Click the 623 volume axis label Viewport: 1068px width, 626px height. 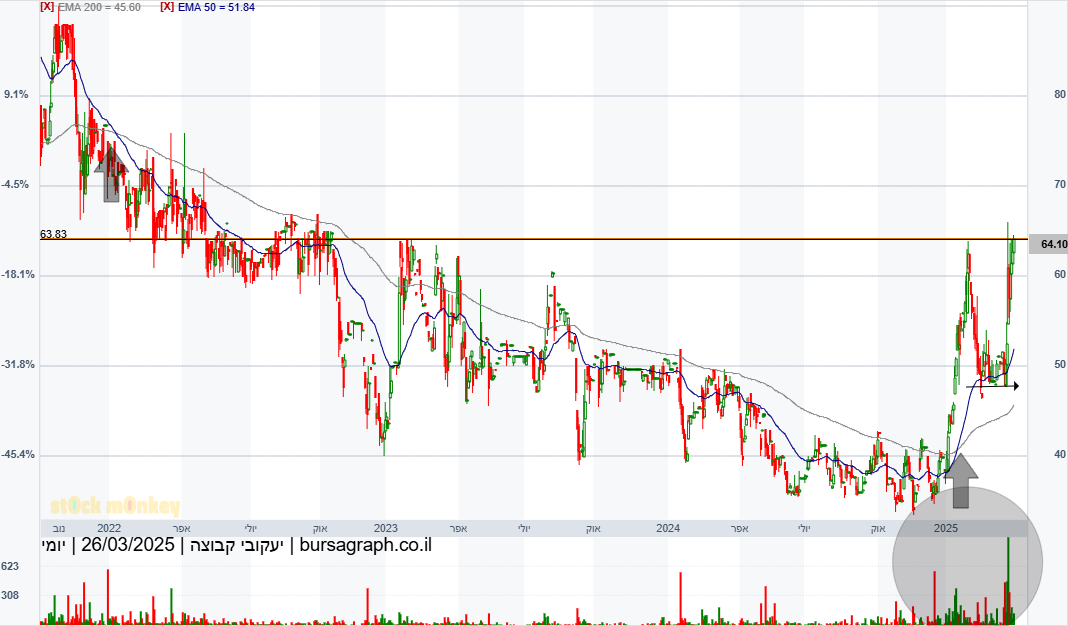coord(10,566)
